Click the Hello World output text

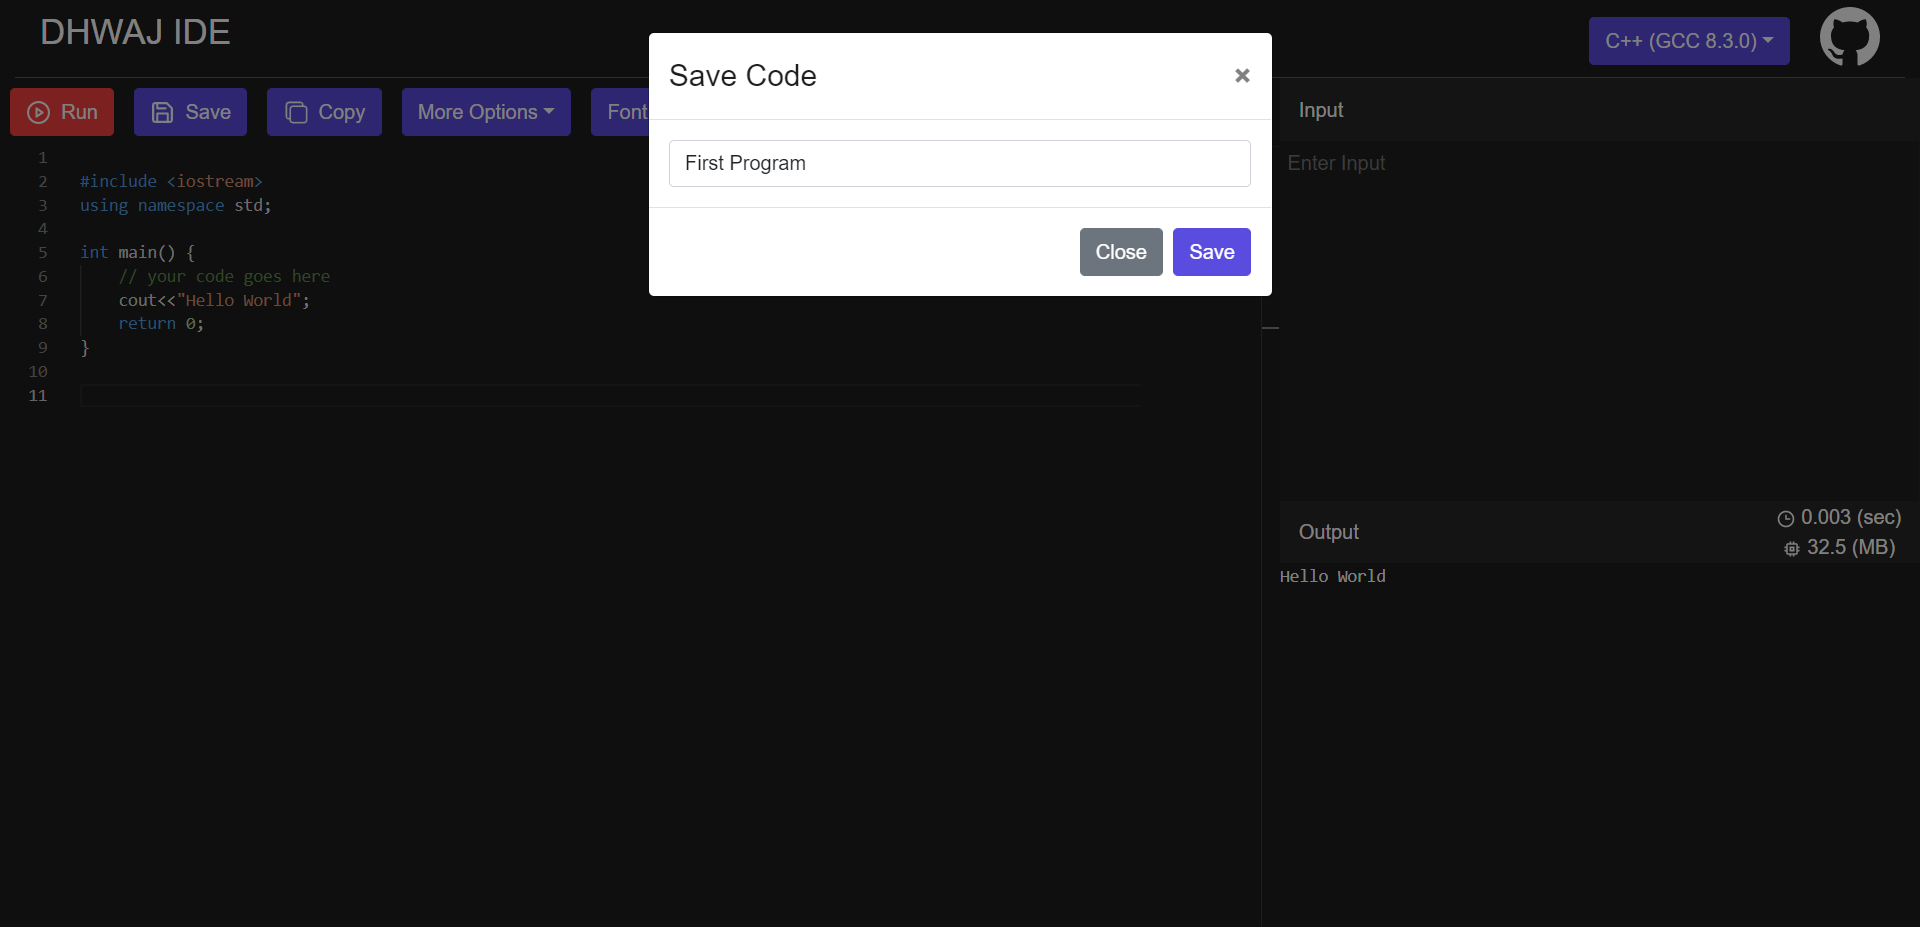[x=1332, y=576]
